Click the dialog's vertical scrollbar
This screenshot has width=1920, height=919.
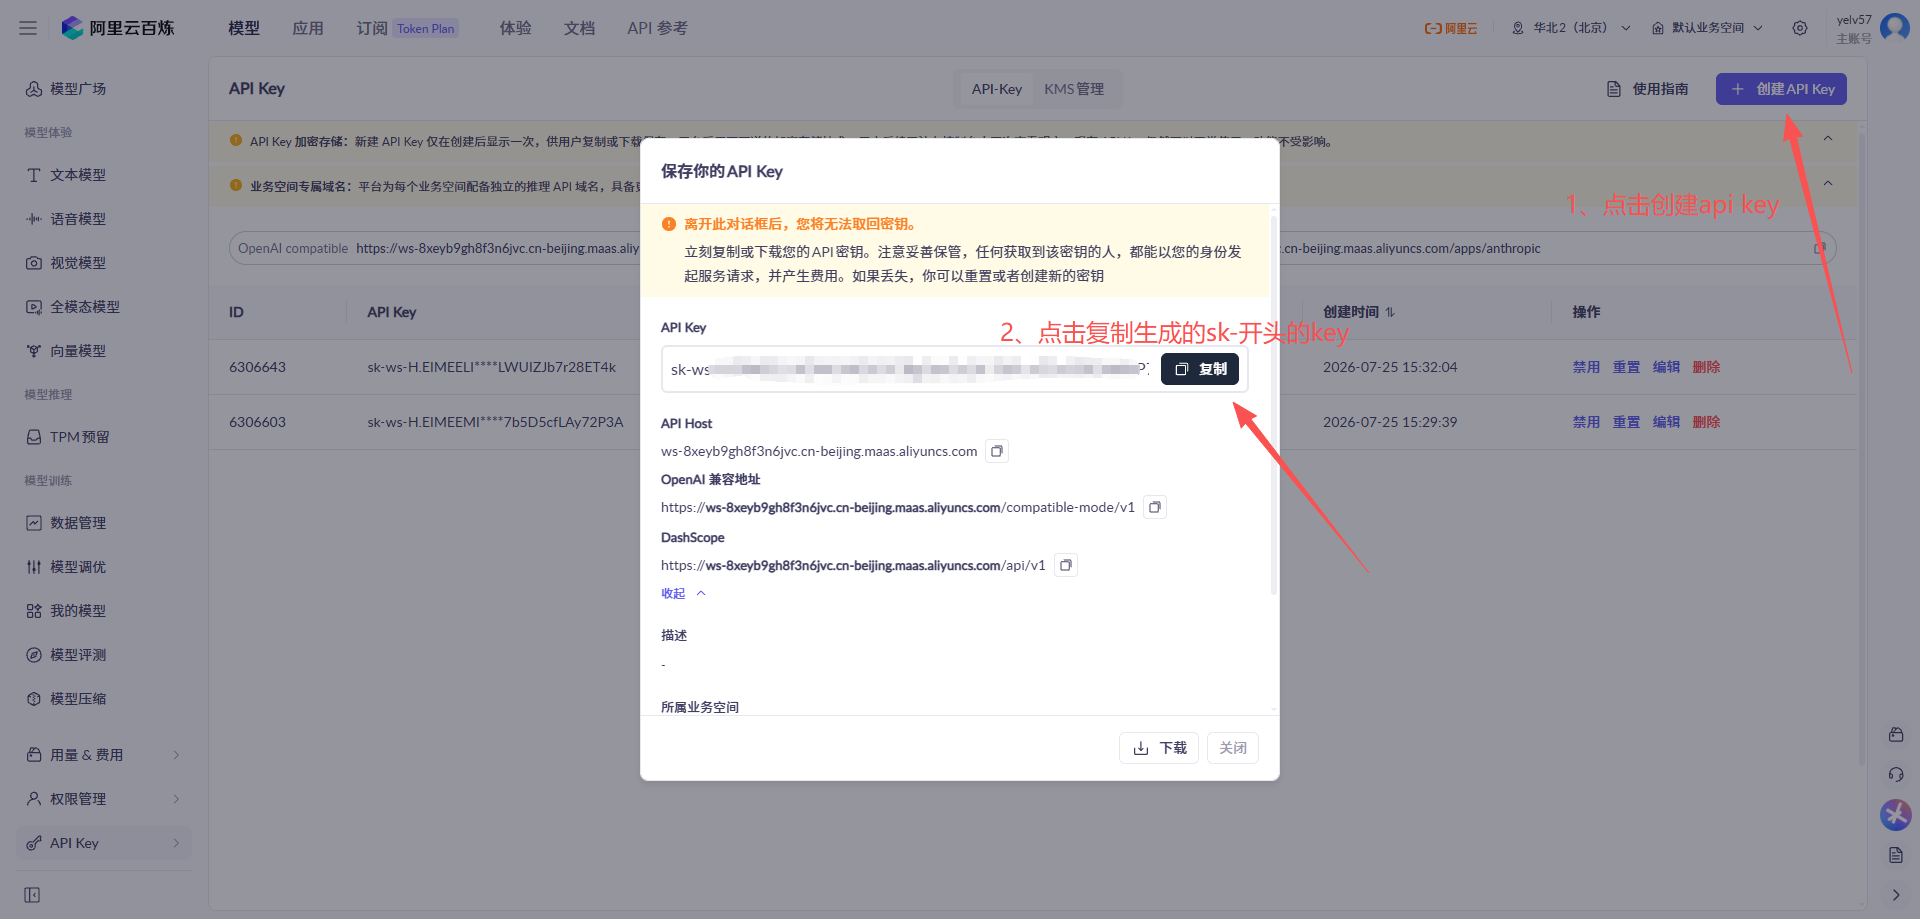click(1274, 403)
